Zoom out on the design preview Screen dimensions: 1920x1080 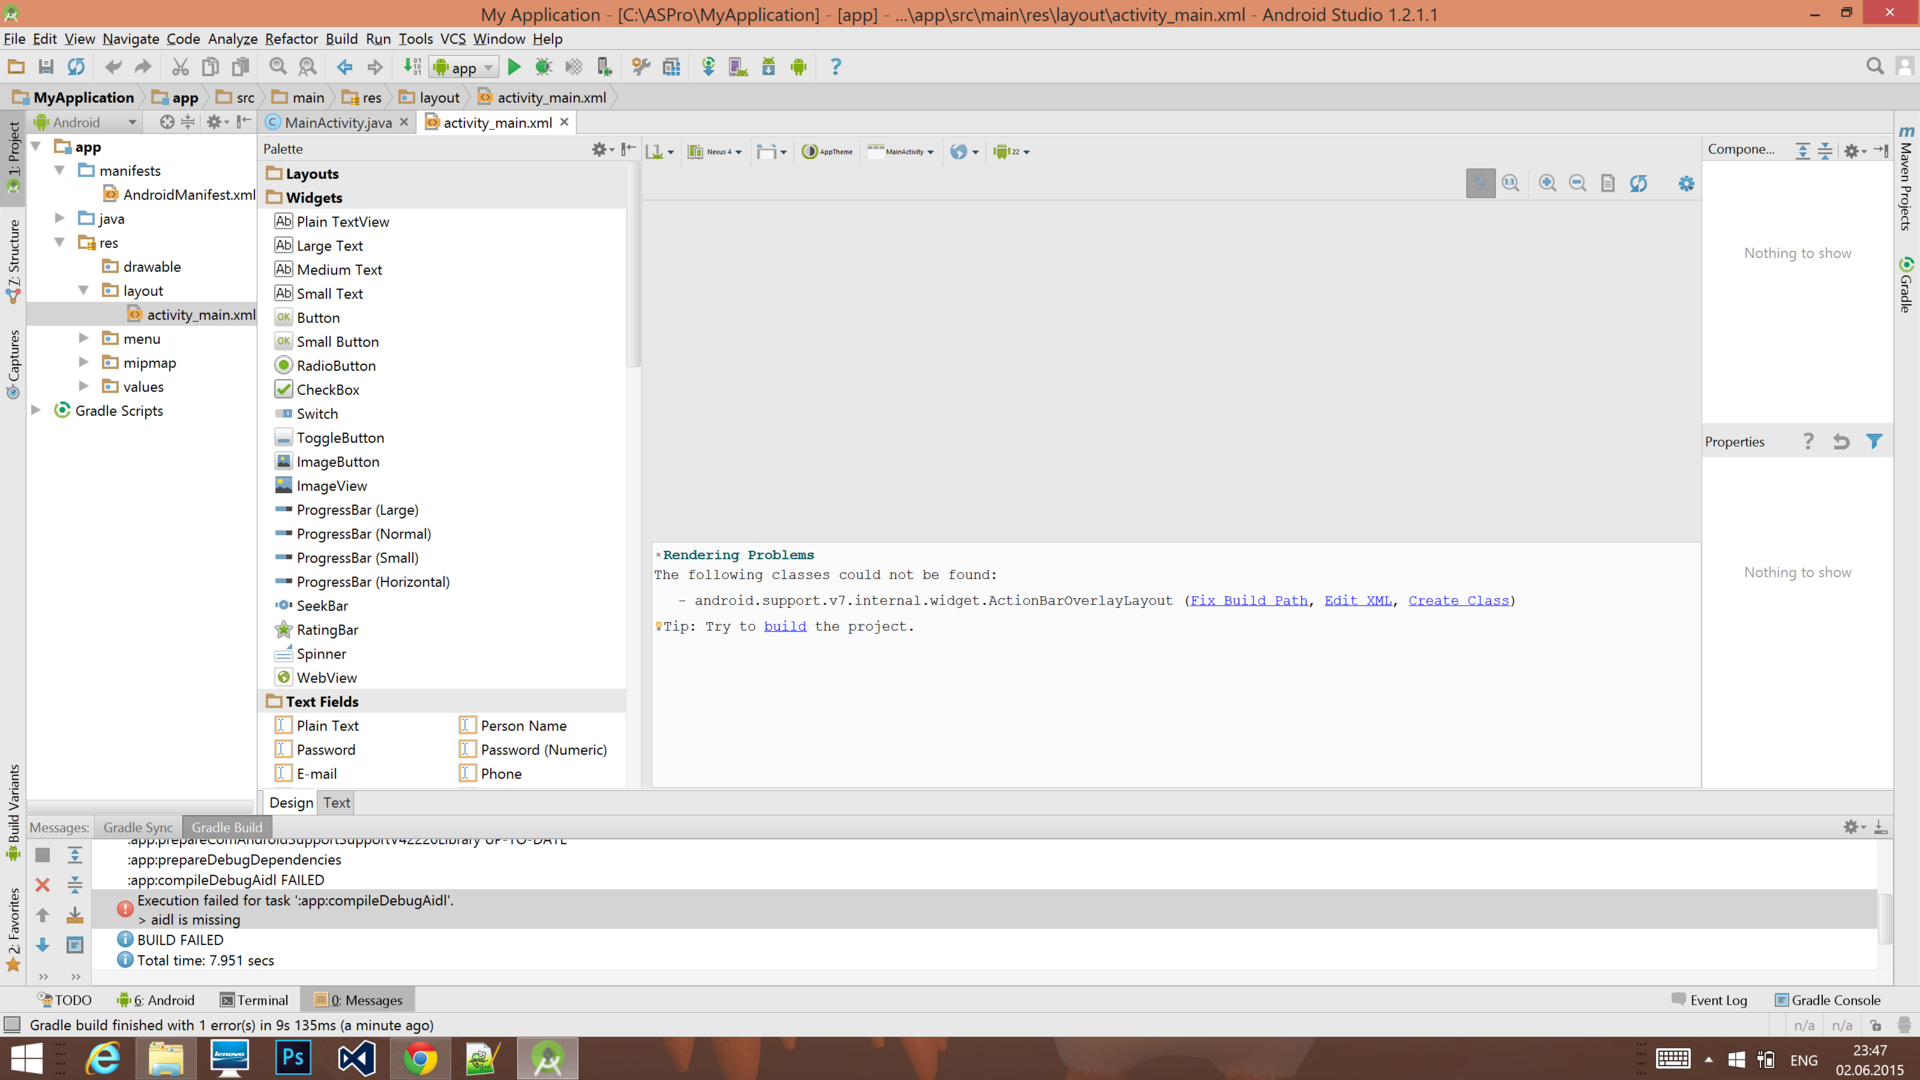point(1577,183)
